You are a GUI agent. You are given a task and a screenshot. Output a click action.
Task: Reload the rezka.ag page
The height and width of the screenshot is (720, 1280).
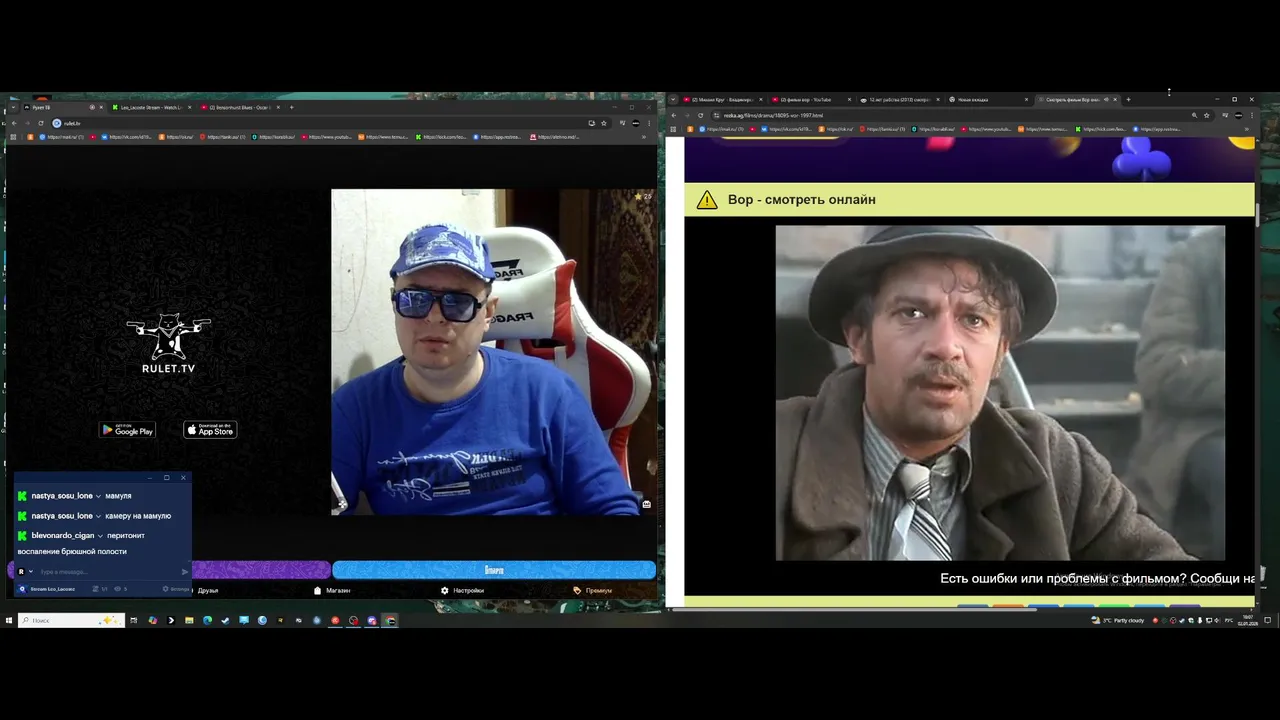[x=700, y=115]
